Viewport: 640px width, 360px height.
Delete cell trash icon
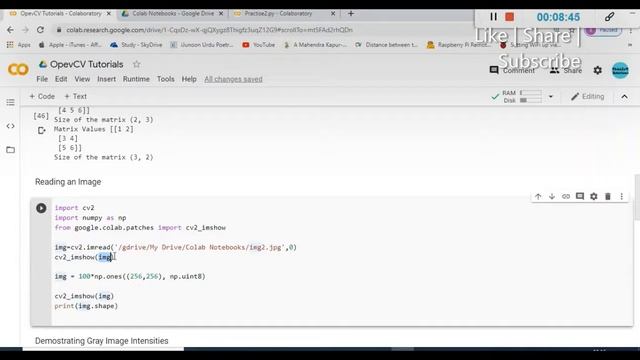[x=608, y=197]
